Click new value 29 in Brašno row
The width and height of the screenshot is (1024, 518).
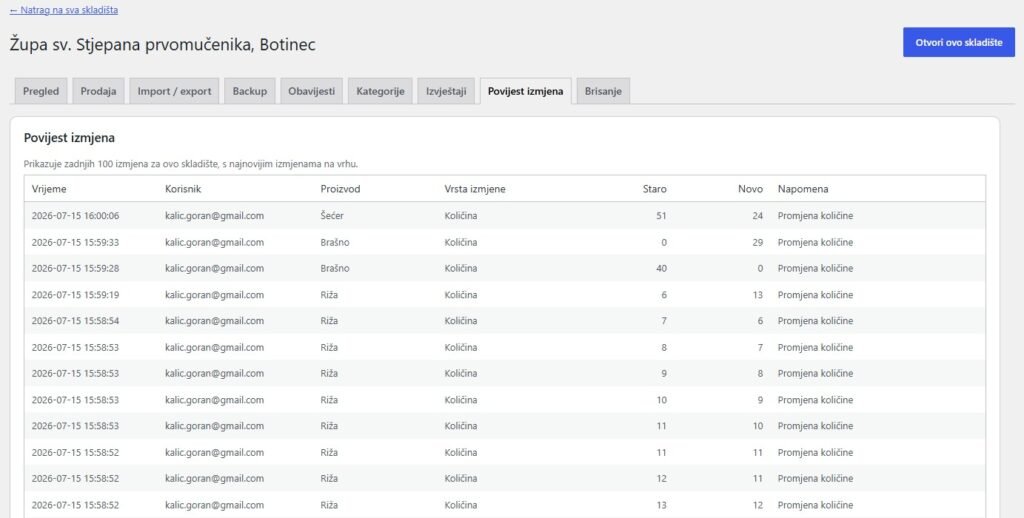pyautogui.click(x=758, y=242)
